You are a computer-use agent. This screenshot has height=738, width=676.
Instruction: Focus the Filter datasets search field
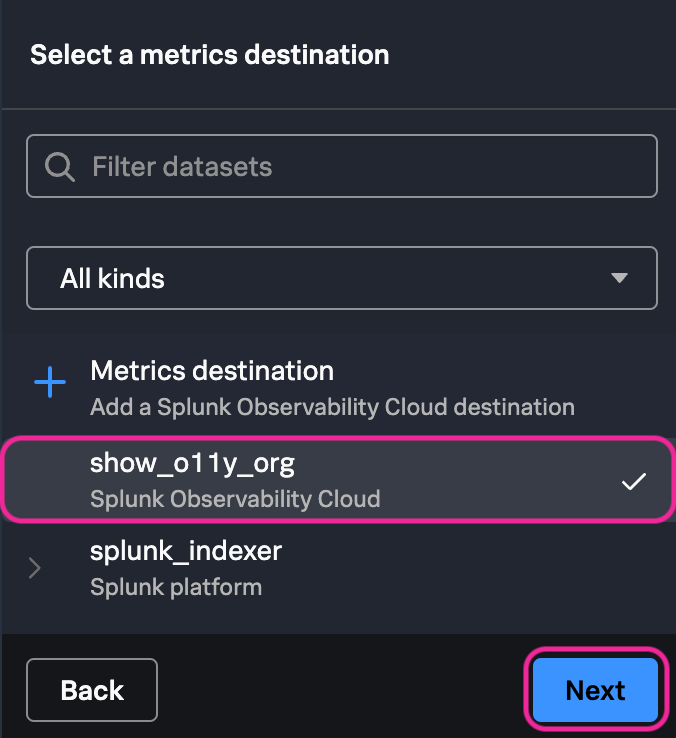click(360, 166)
